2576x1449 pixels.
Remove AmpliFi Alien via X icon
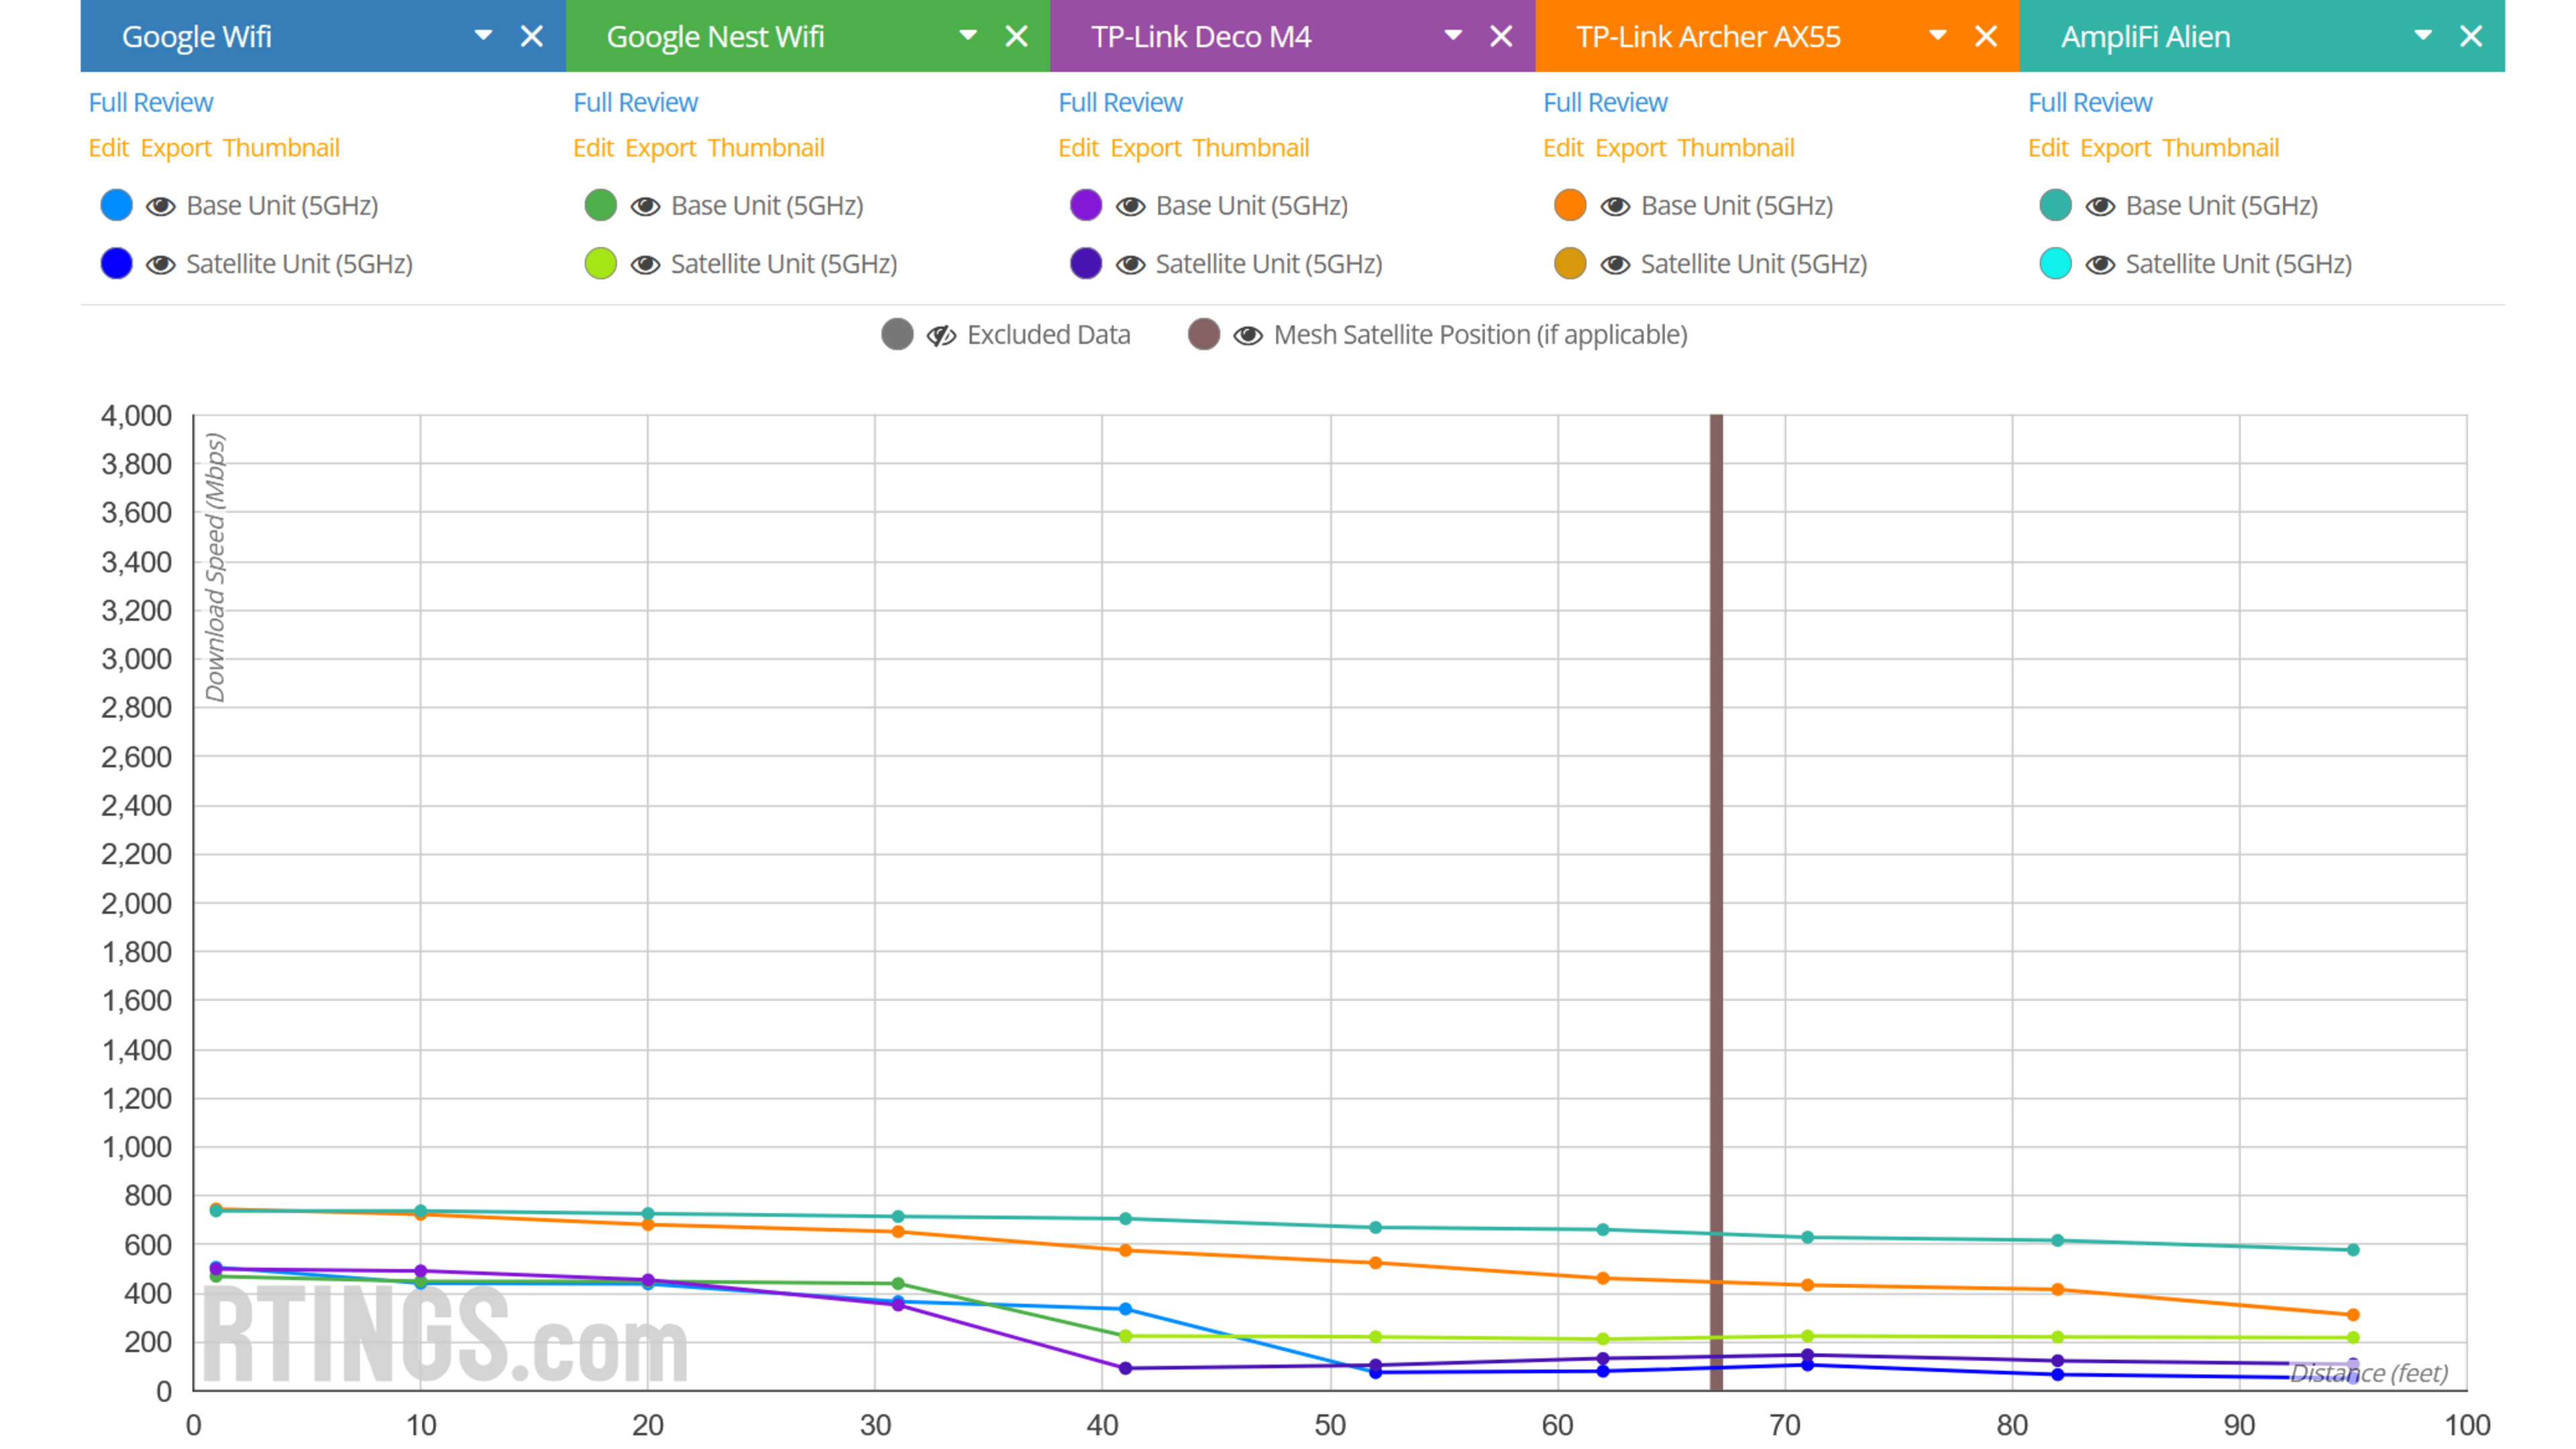click(2471, 37)
